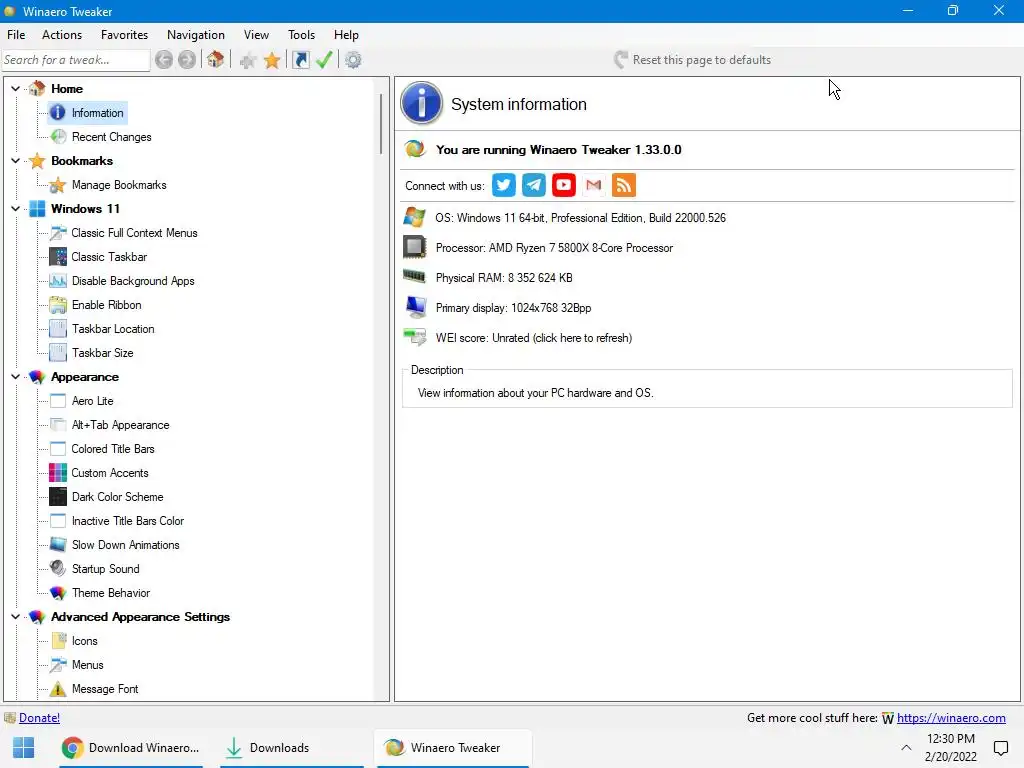The image size is (1024, 768).
Task: Click the Manage Bookmarks star icon
Action: coord(58,185)
